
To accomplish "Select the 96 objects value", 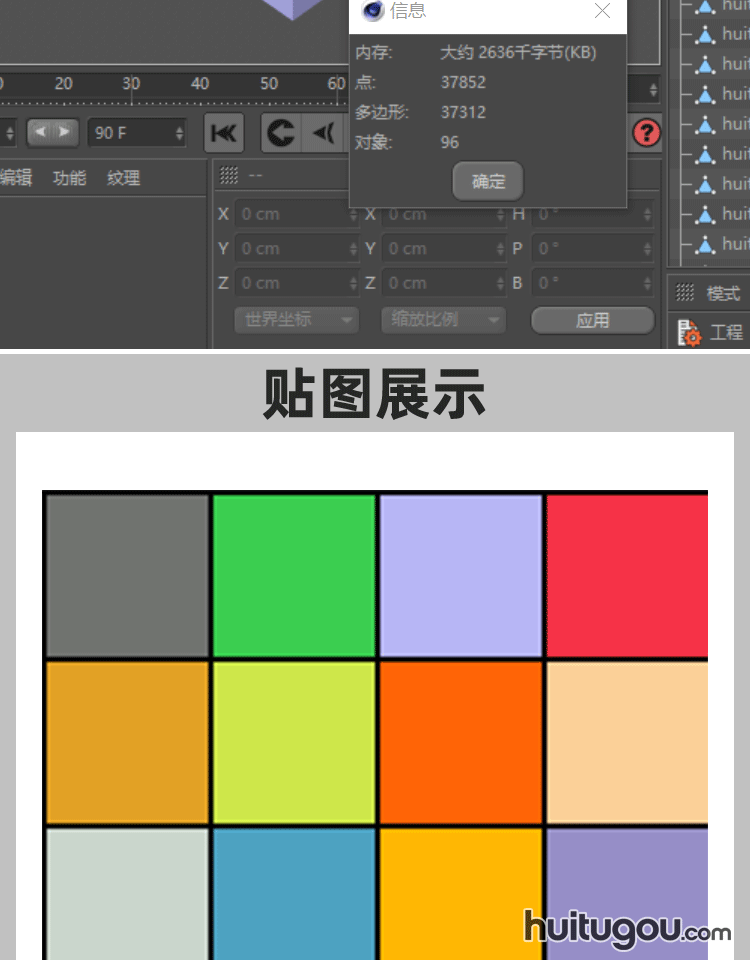I will 449,142.
